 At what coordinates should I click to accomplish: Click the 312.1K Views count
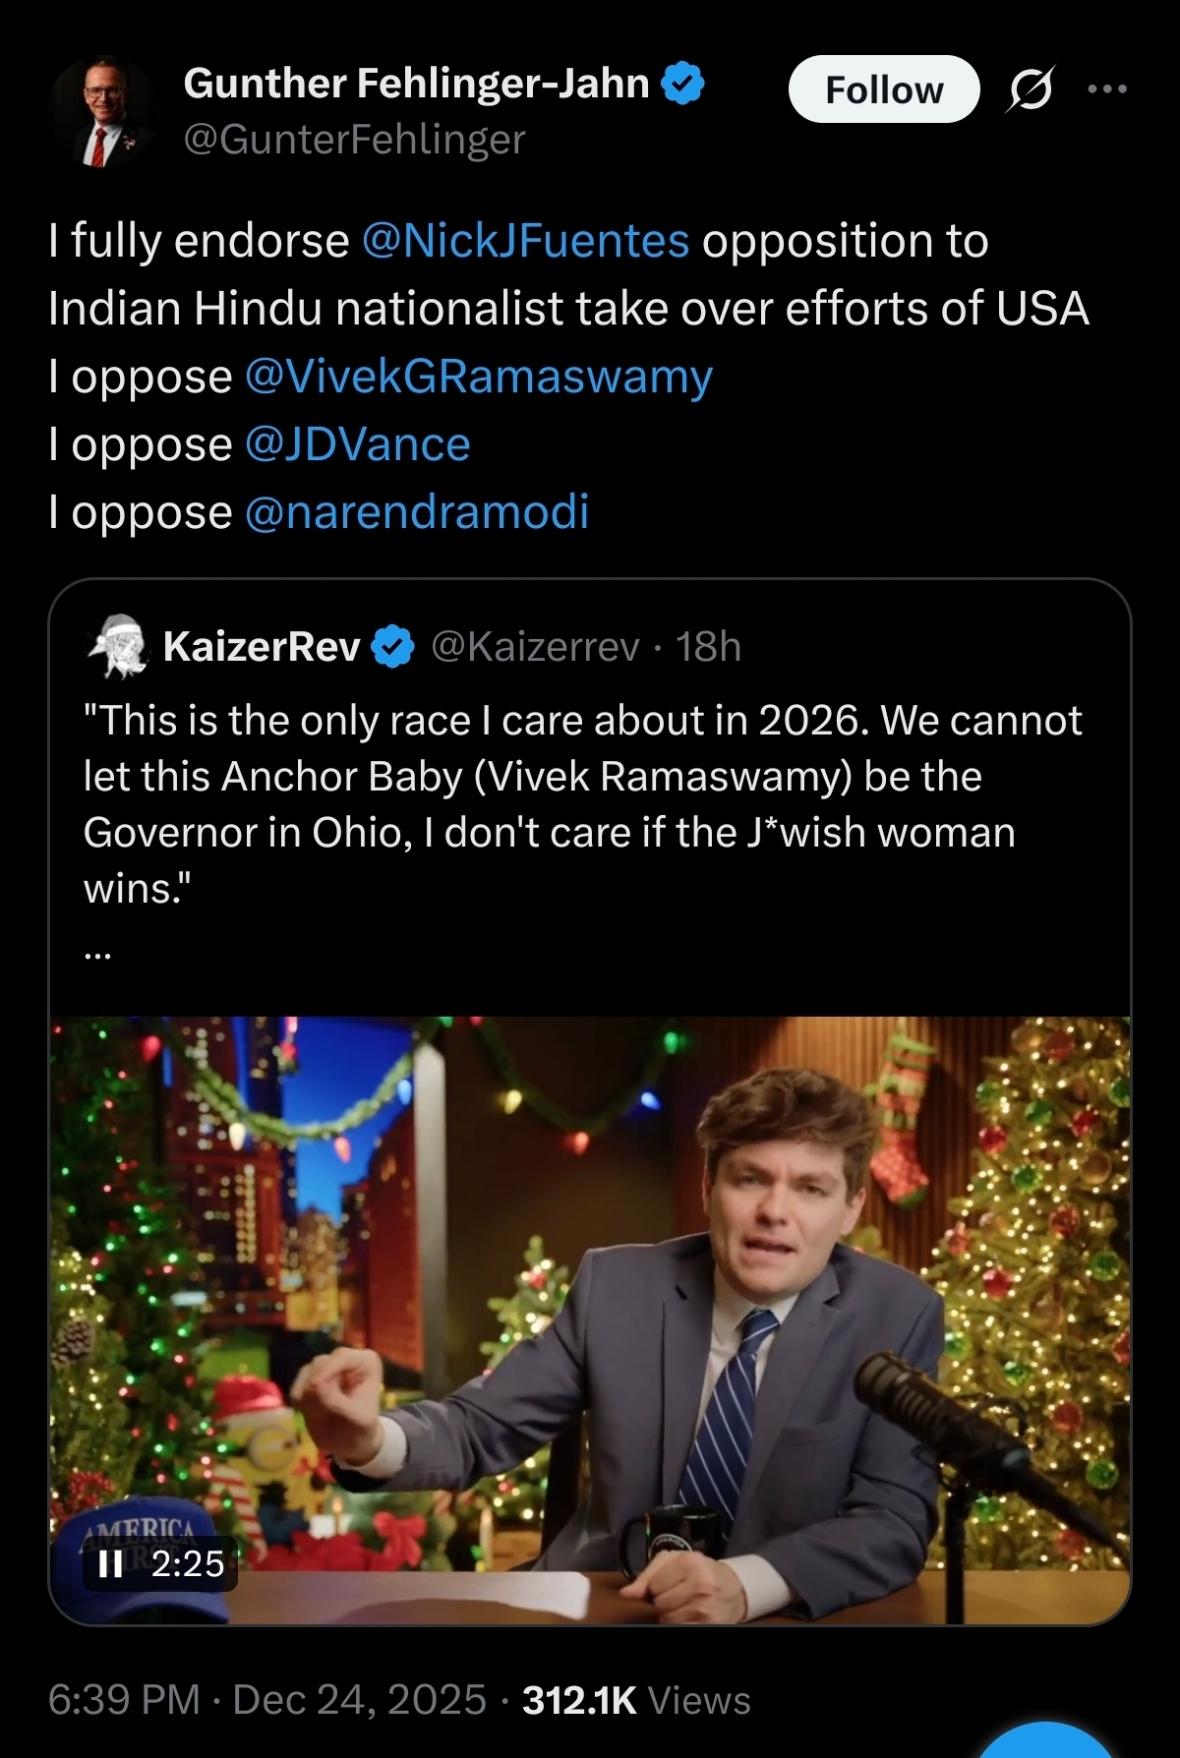[x=636, y=1700]
